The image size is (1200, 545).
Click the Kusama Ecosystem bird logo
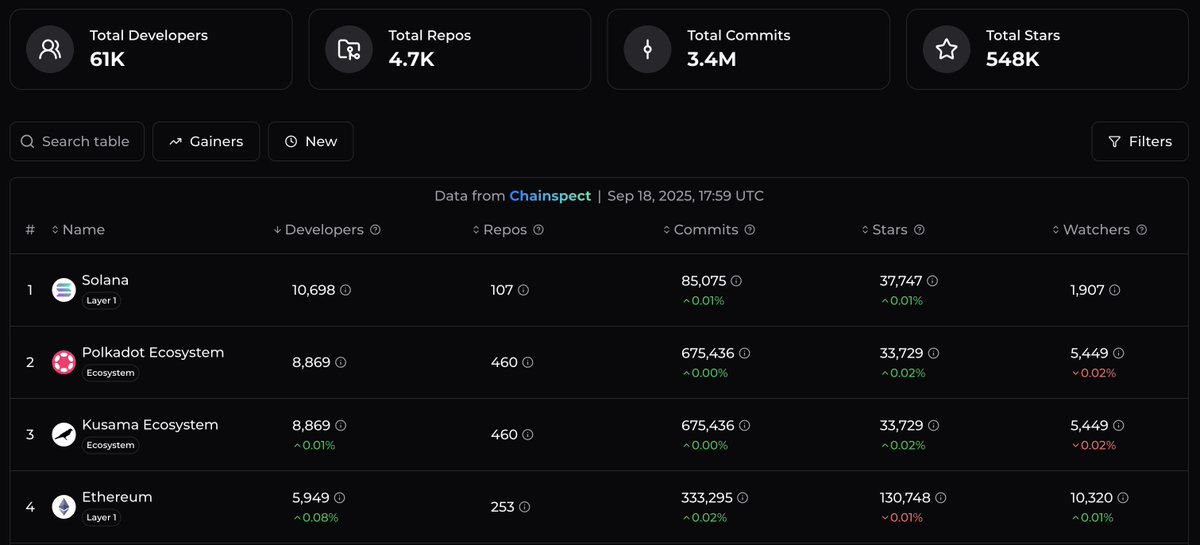click(64, 434)
